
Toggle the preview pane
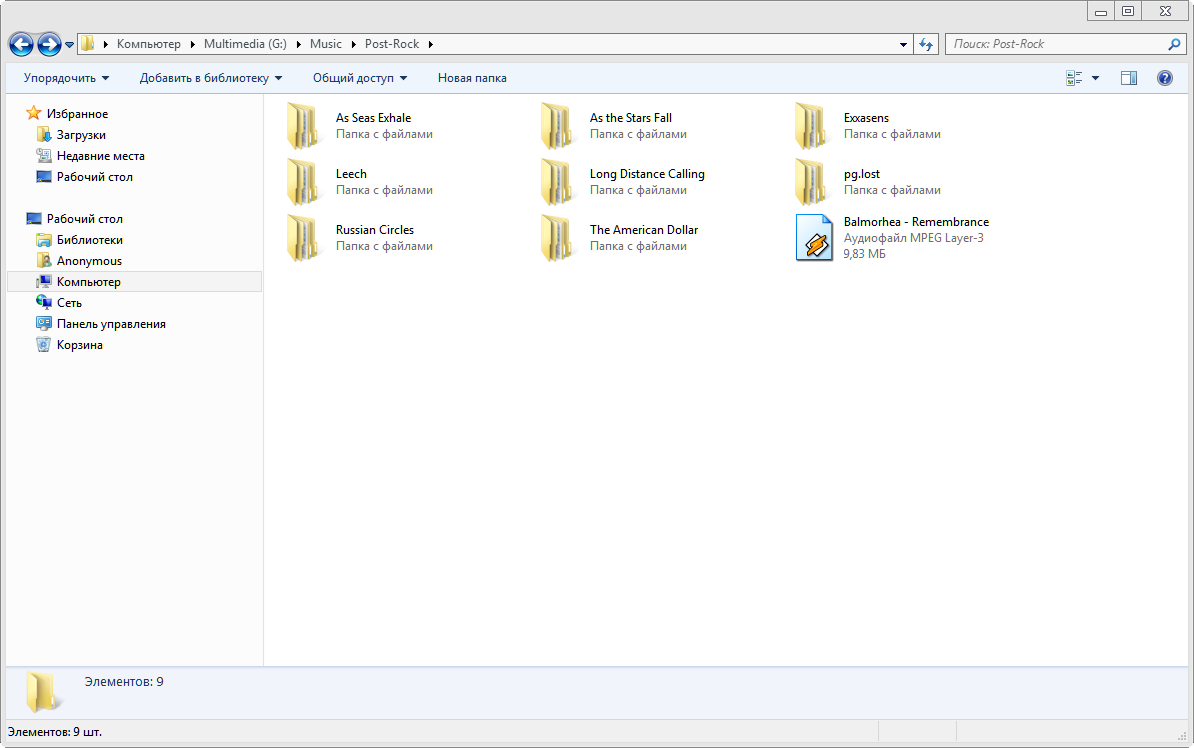[1129, 78]
